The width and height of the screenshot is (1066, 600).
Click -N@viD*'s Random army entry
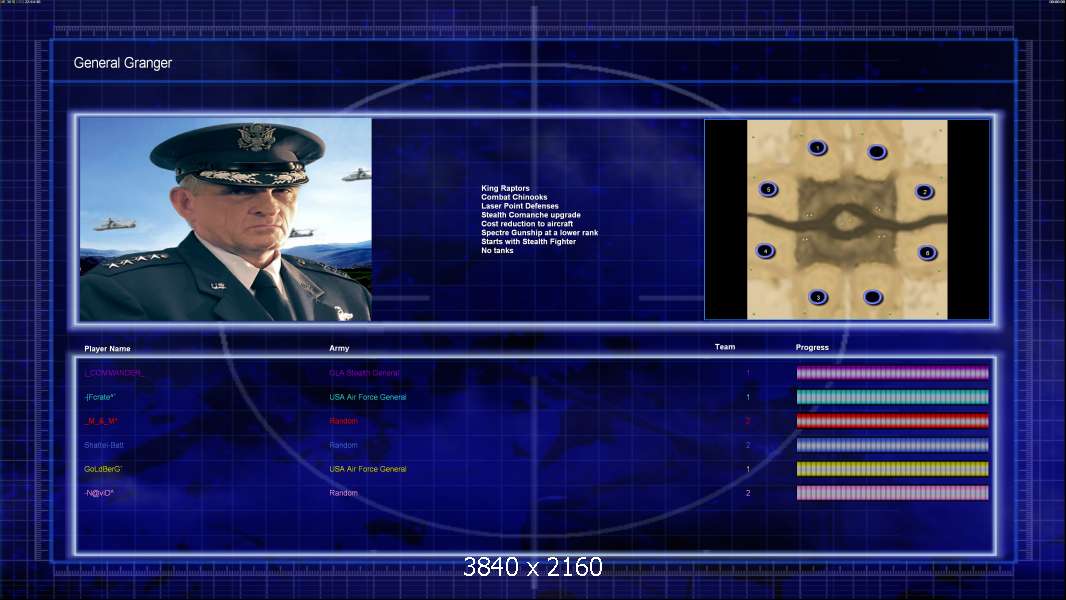point(343,493)
